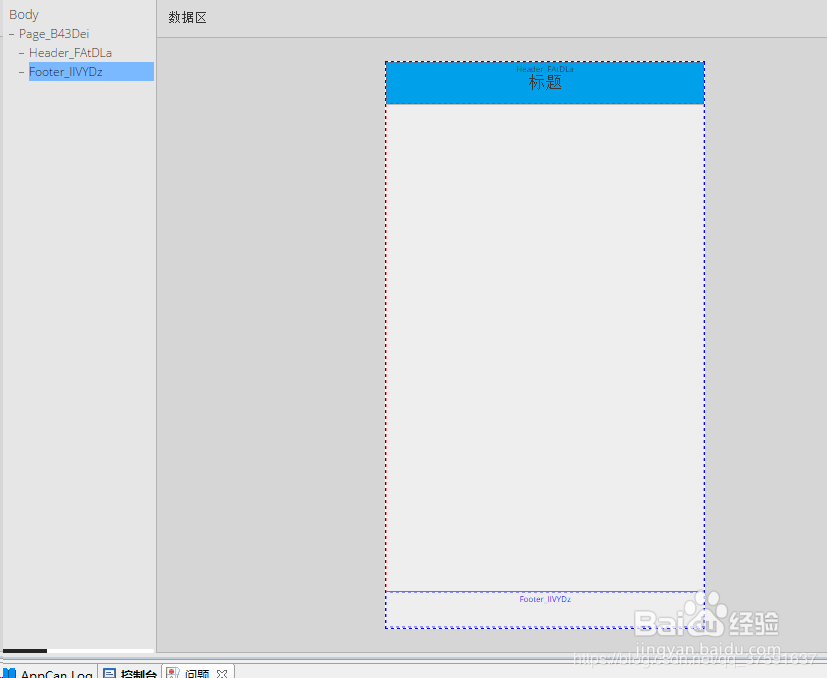Screen dimensions: 827x678
Task: Close the 问题 tab
Action: pos(222,674)
